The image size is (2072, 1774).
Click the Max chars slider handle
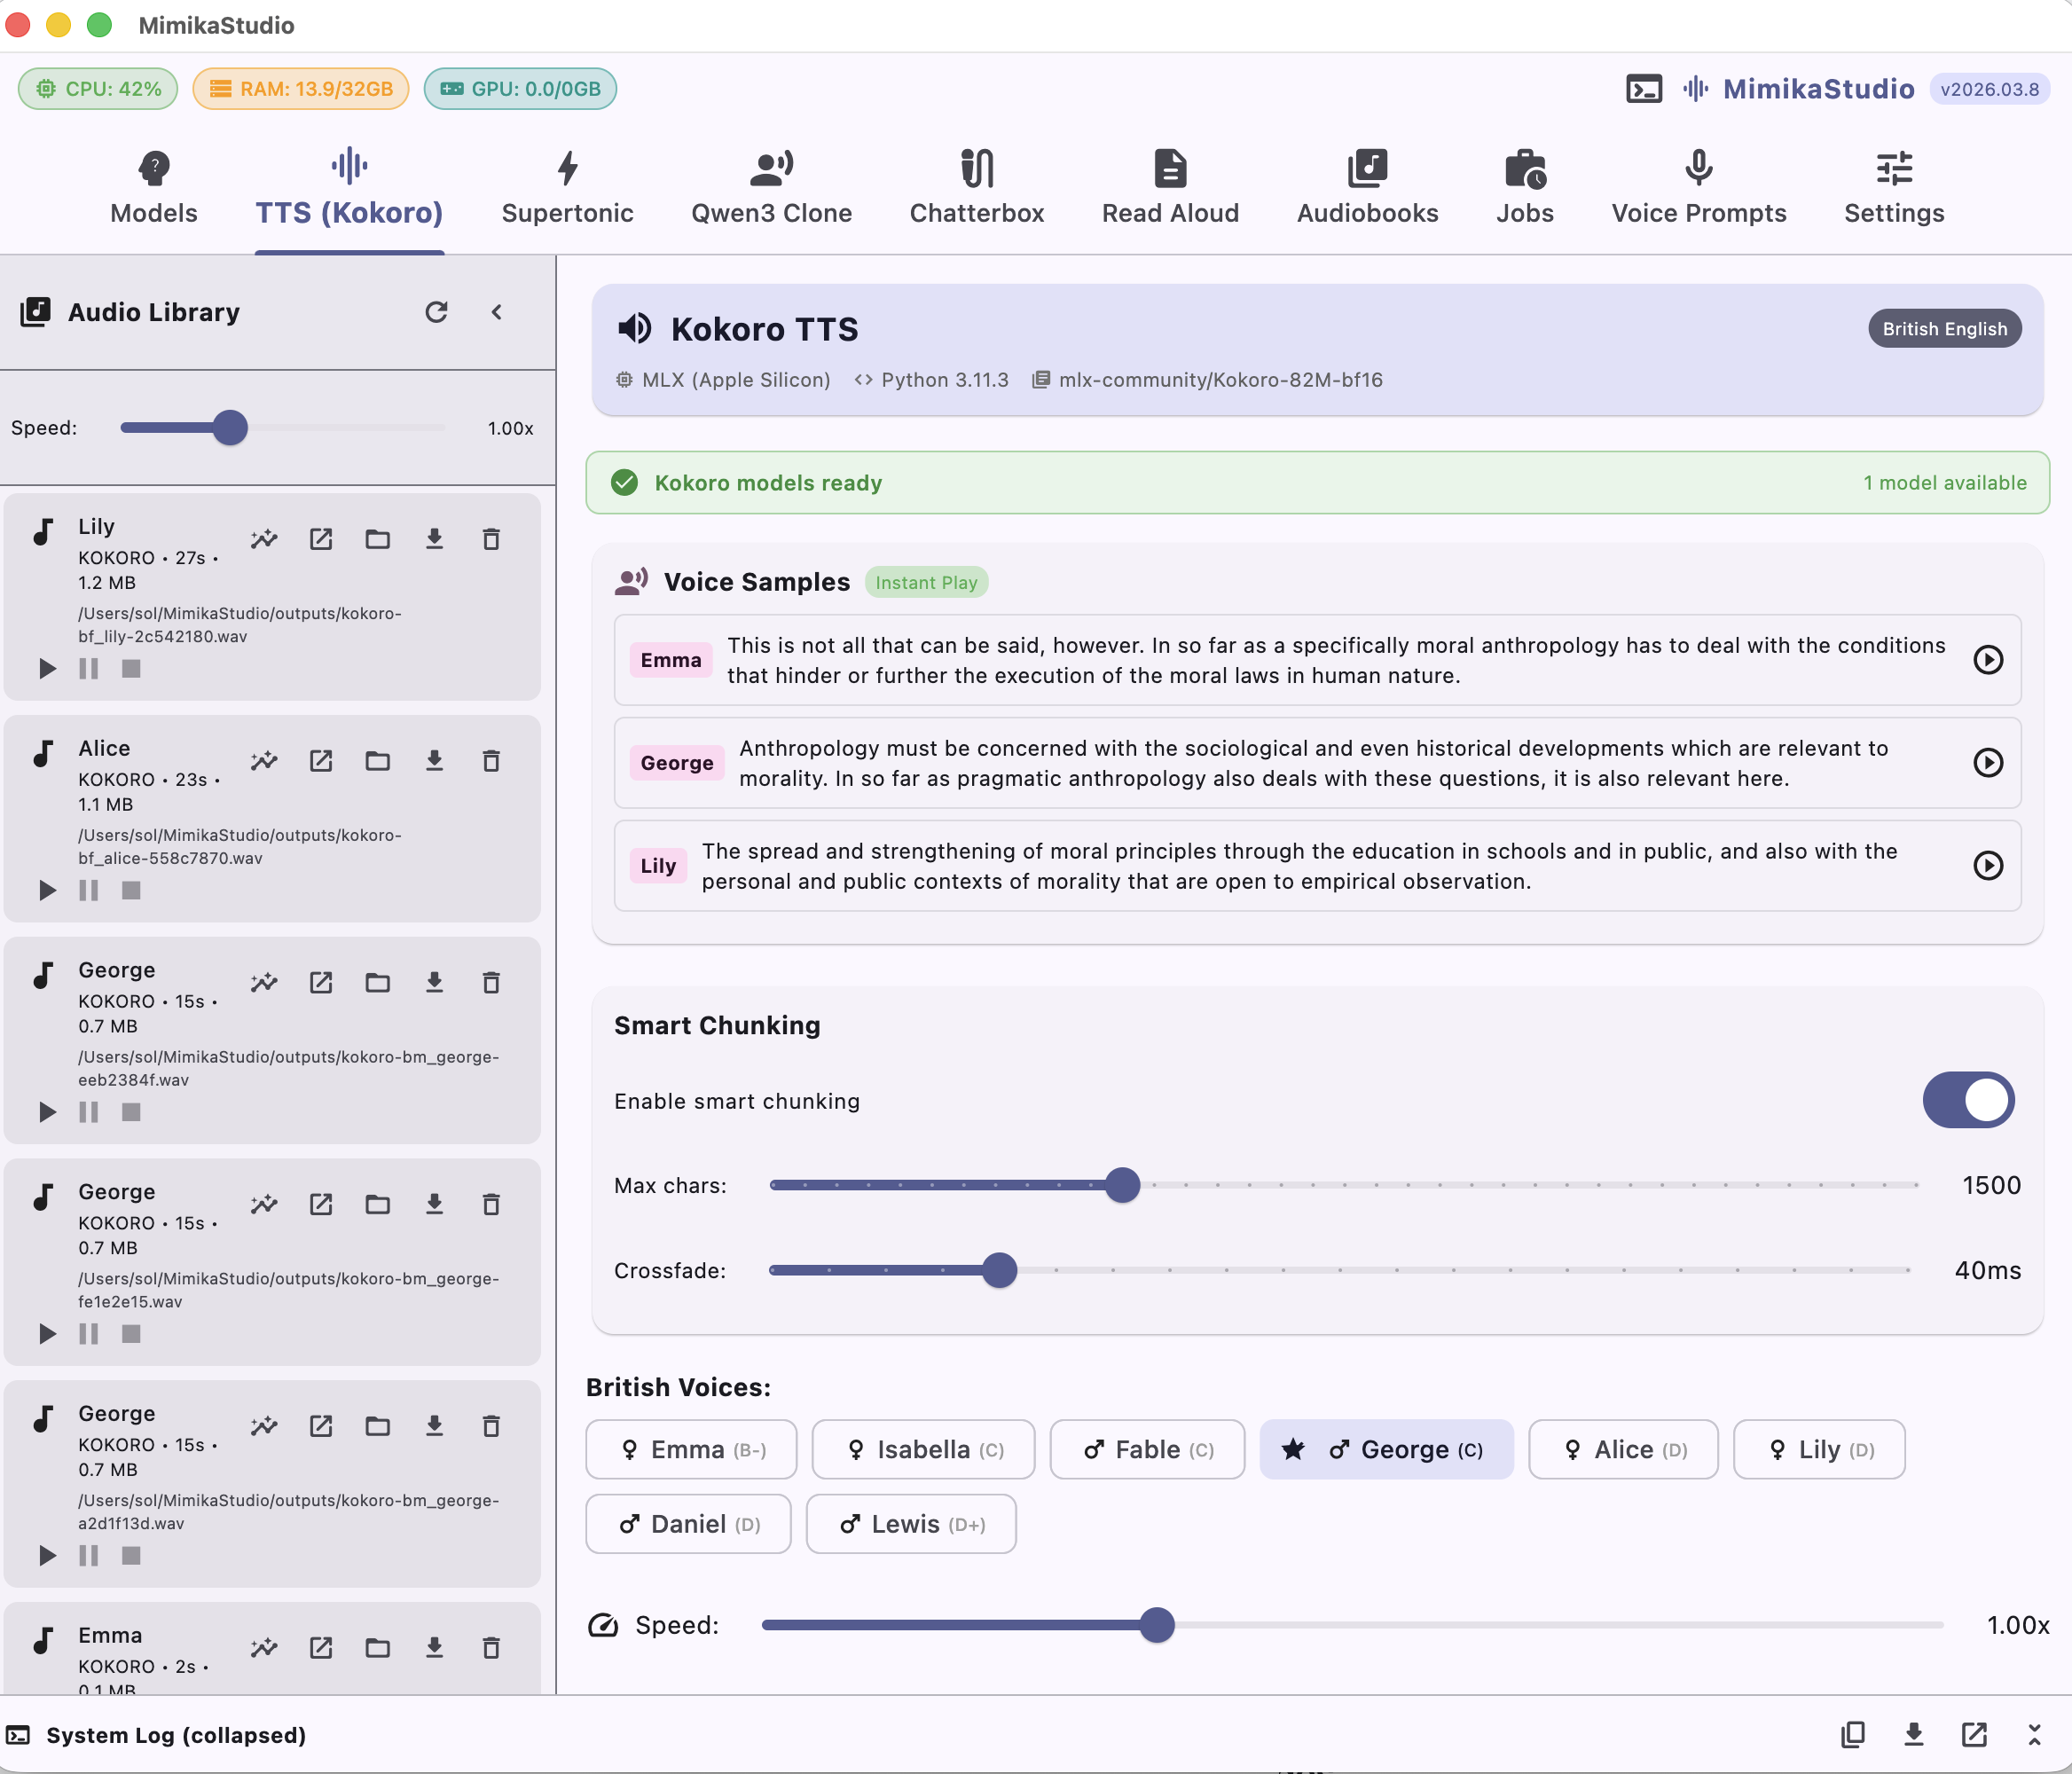(1122, 1185)
